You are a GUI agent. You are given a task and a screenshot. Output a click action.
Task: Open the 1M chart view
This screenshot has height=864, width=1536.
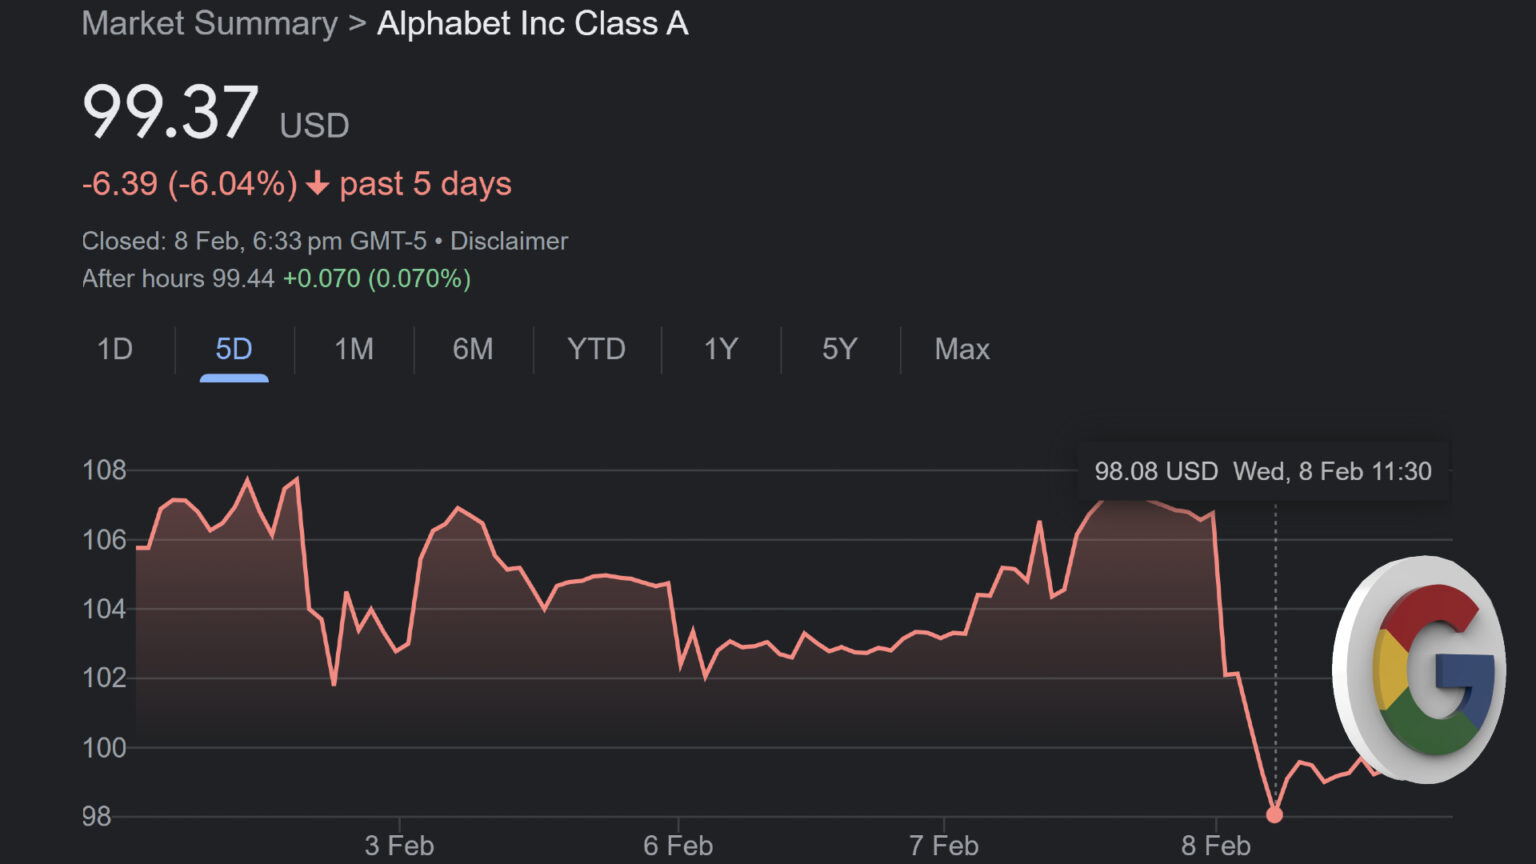tap(354, 350)
